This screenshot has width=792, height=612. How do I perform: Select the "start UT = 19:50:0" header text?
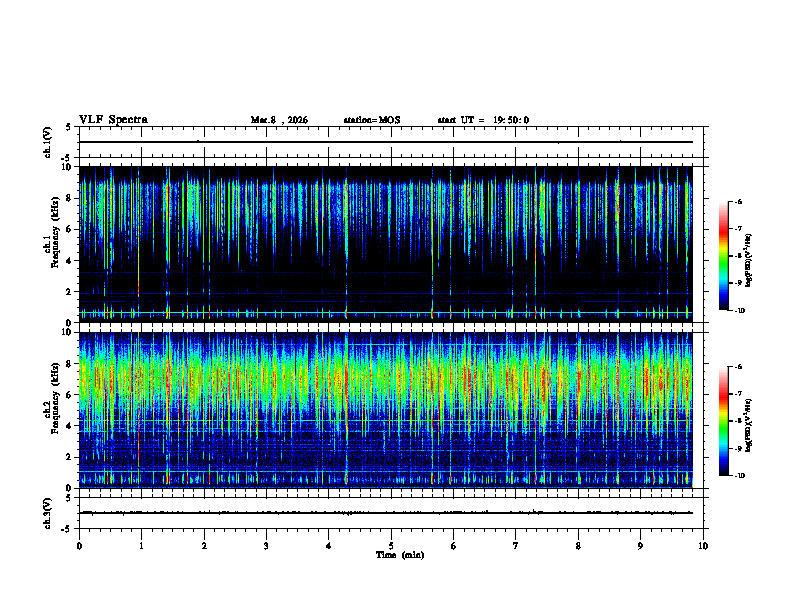[483, 120]
